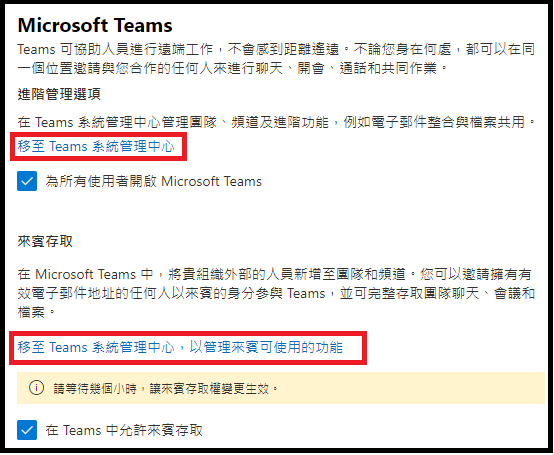Image resolution: width=554 pixels, height=455 pixels.
Task: Click the guest access description paragraph
Action: point(276,293)
